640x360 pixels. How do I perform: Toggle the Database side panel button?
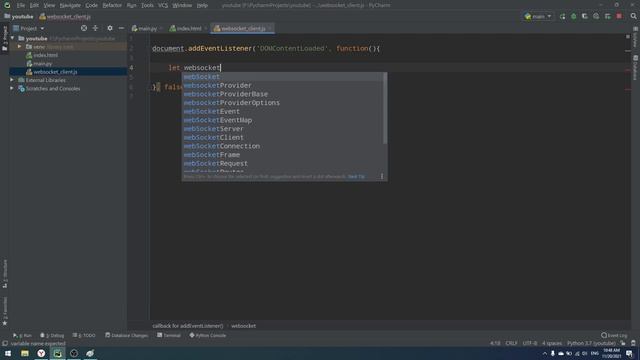636,67
